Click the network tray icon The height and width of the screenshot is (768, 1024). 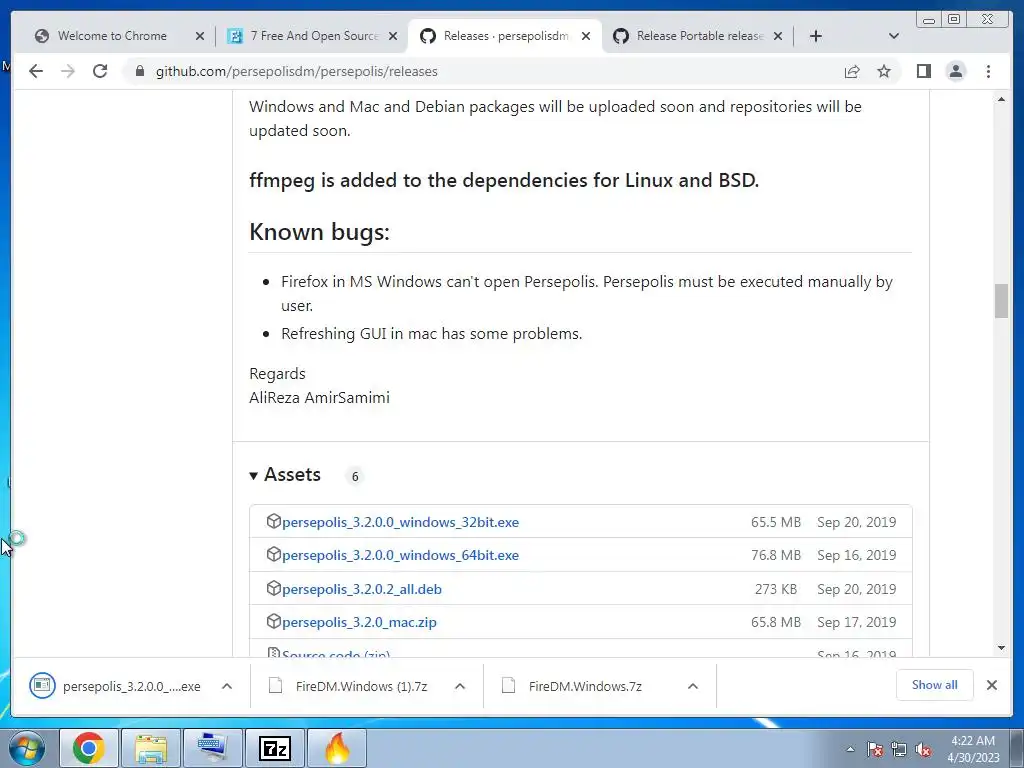click(x=899, y=749)
